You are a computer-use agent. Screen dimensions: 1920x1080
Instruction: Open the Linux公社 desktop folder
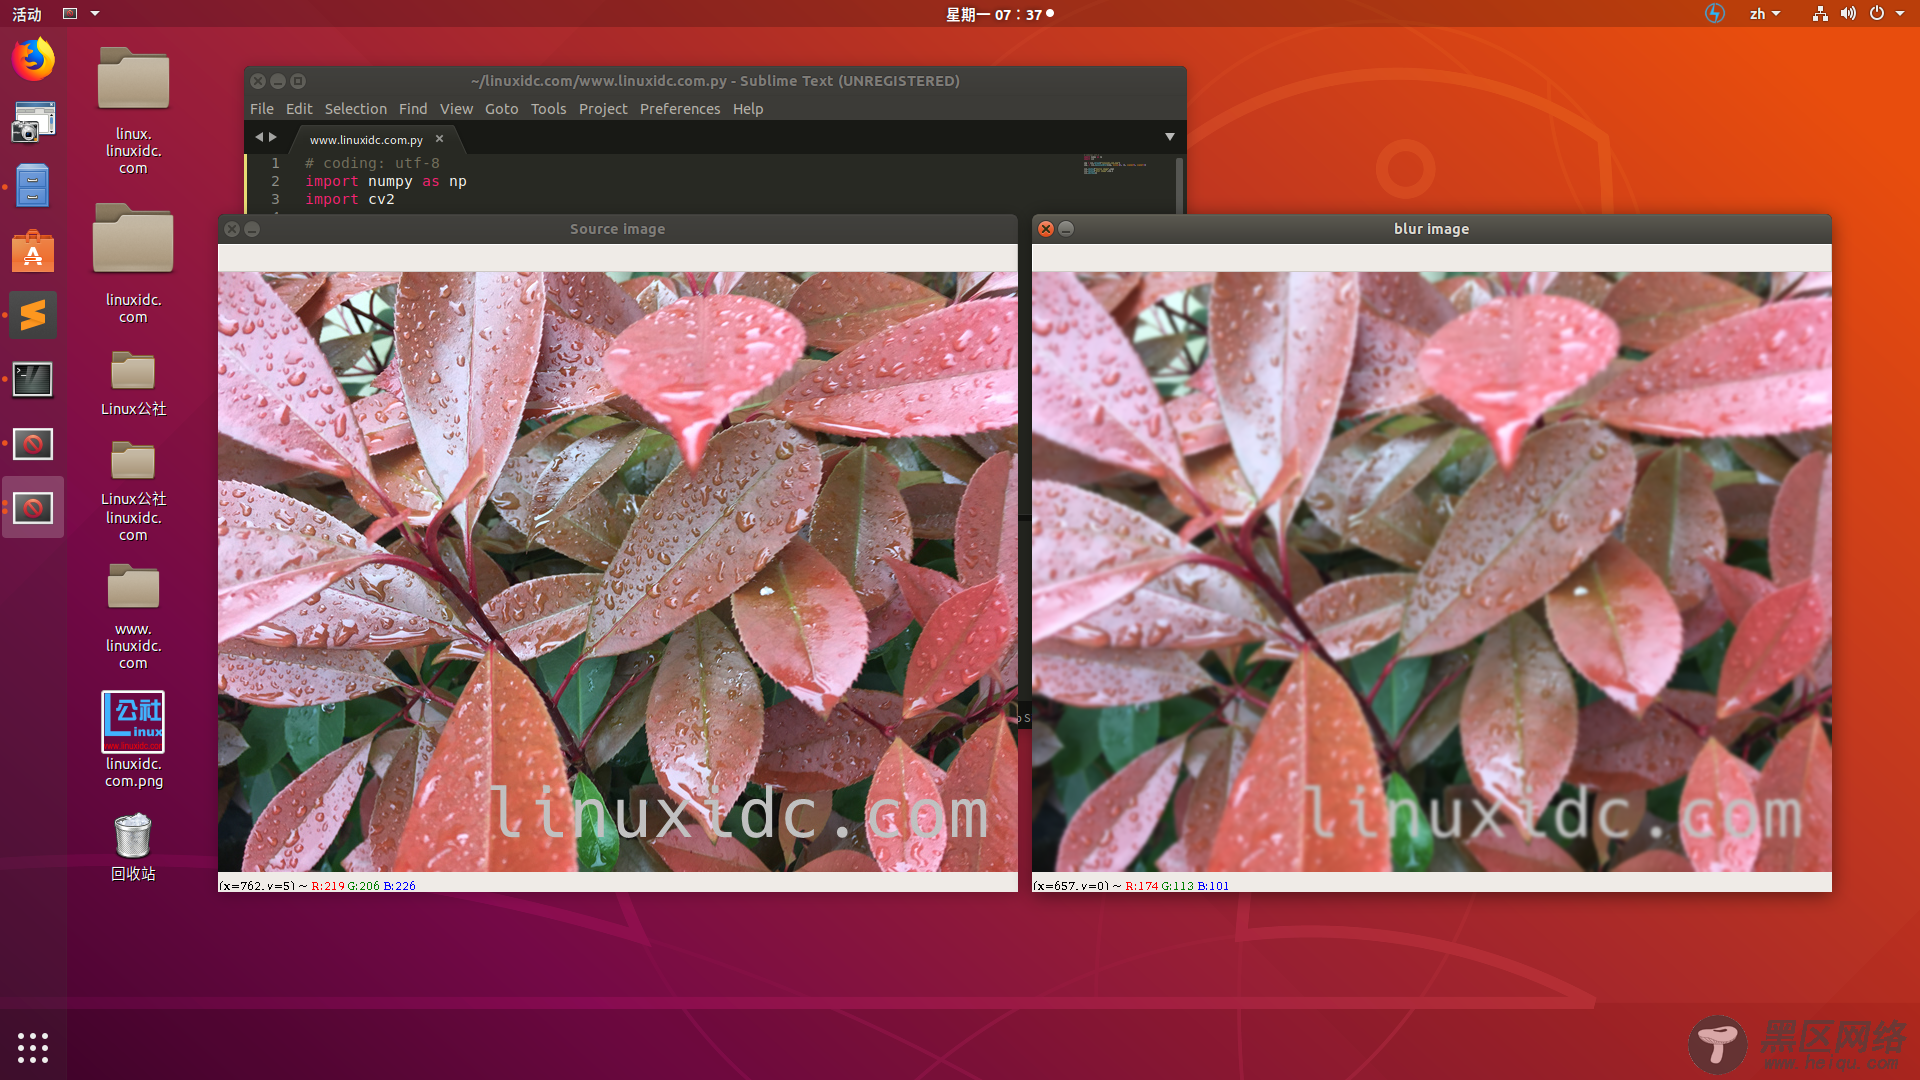133,384
